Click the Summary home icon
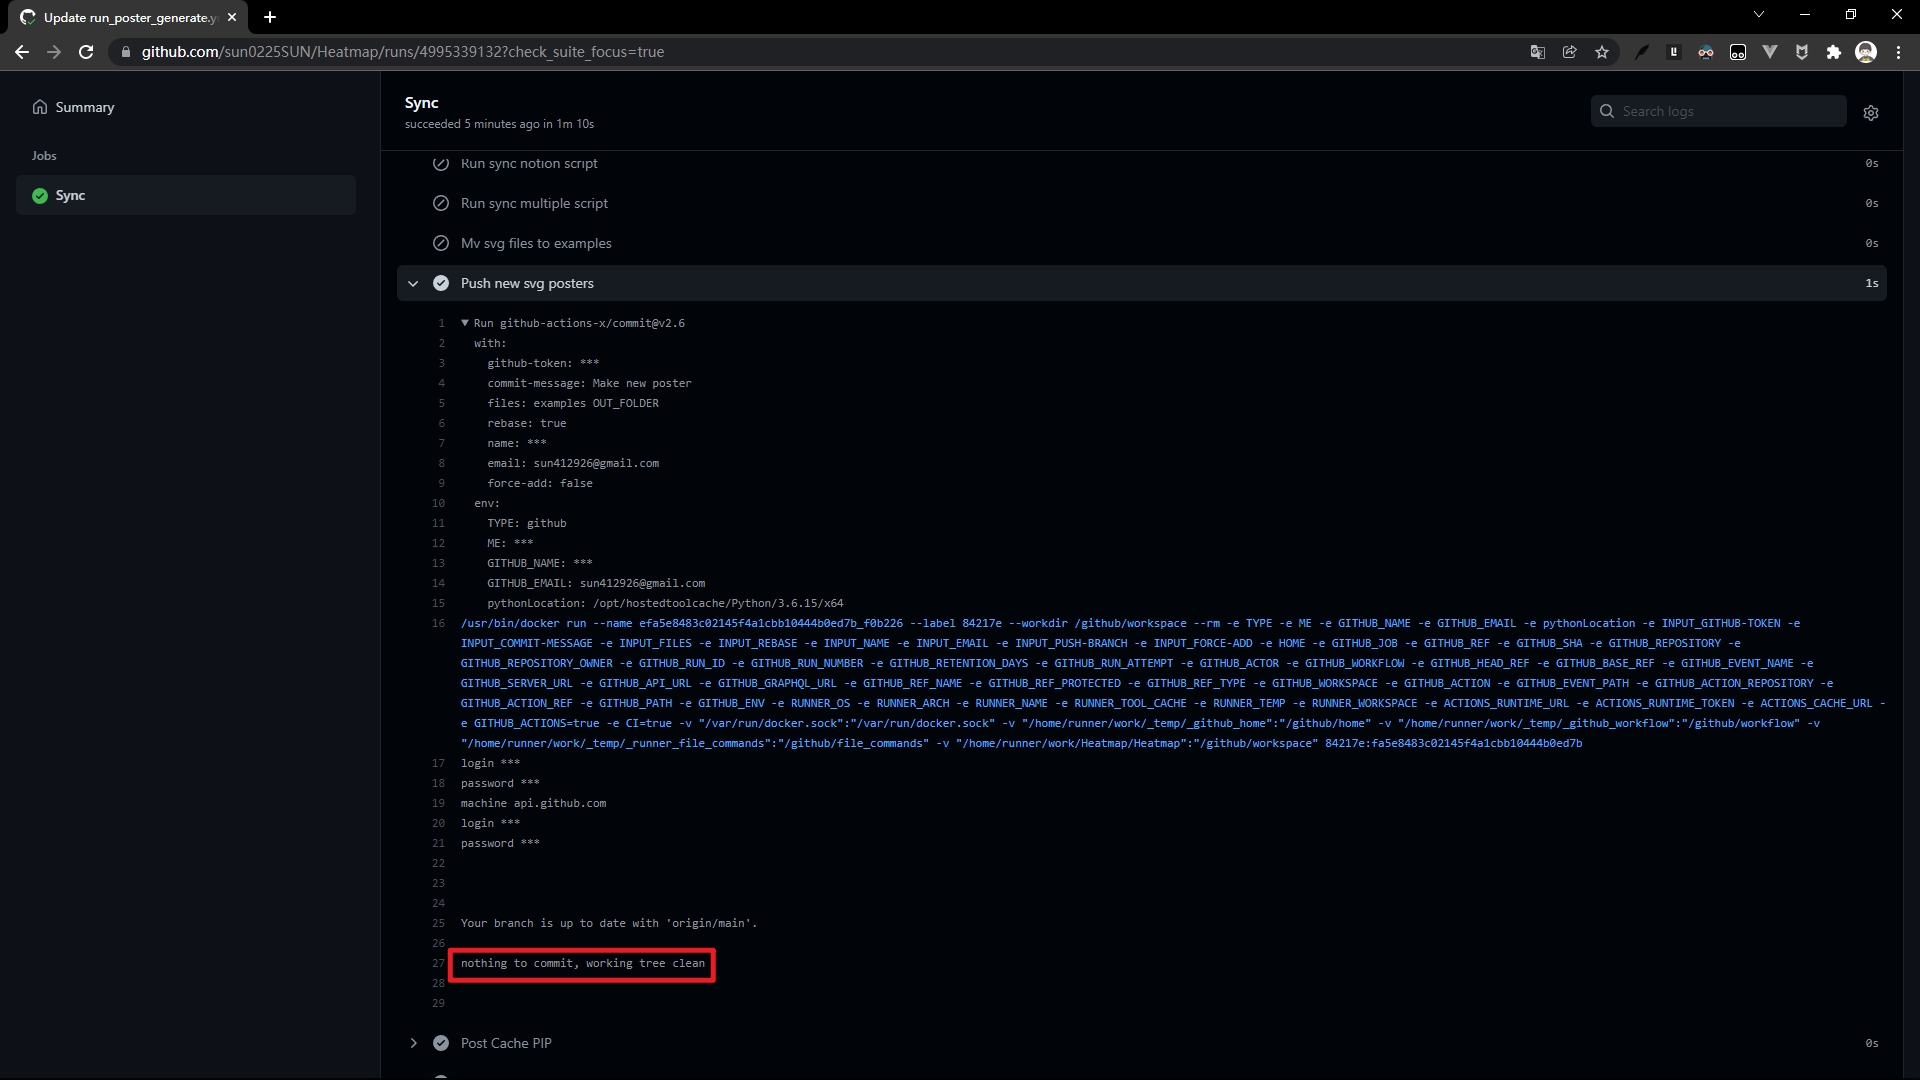The width and height of the screenshot is (1920, 1080). tap(40, 107)
